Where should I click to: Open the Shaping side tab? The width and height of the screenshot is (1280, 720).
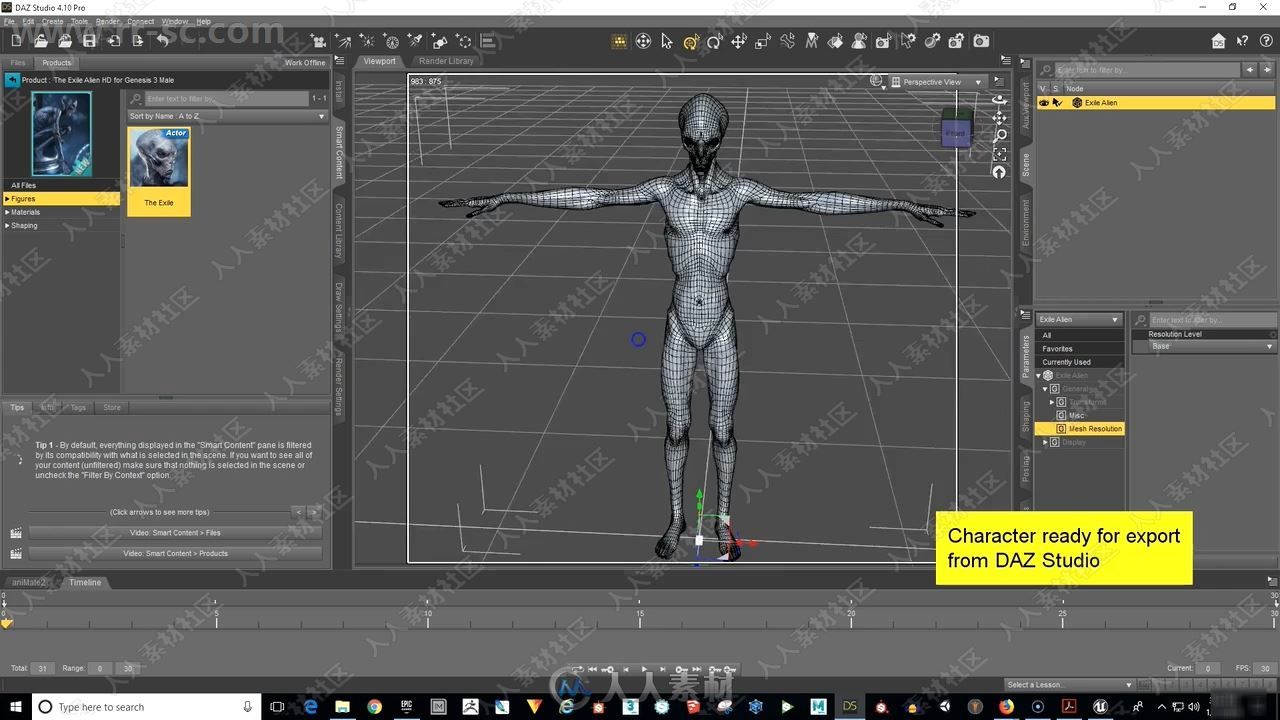1025,417
